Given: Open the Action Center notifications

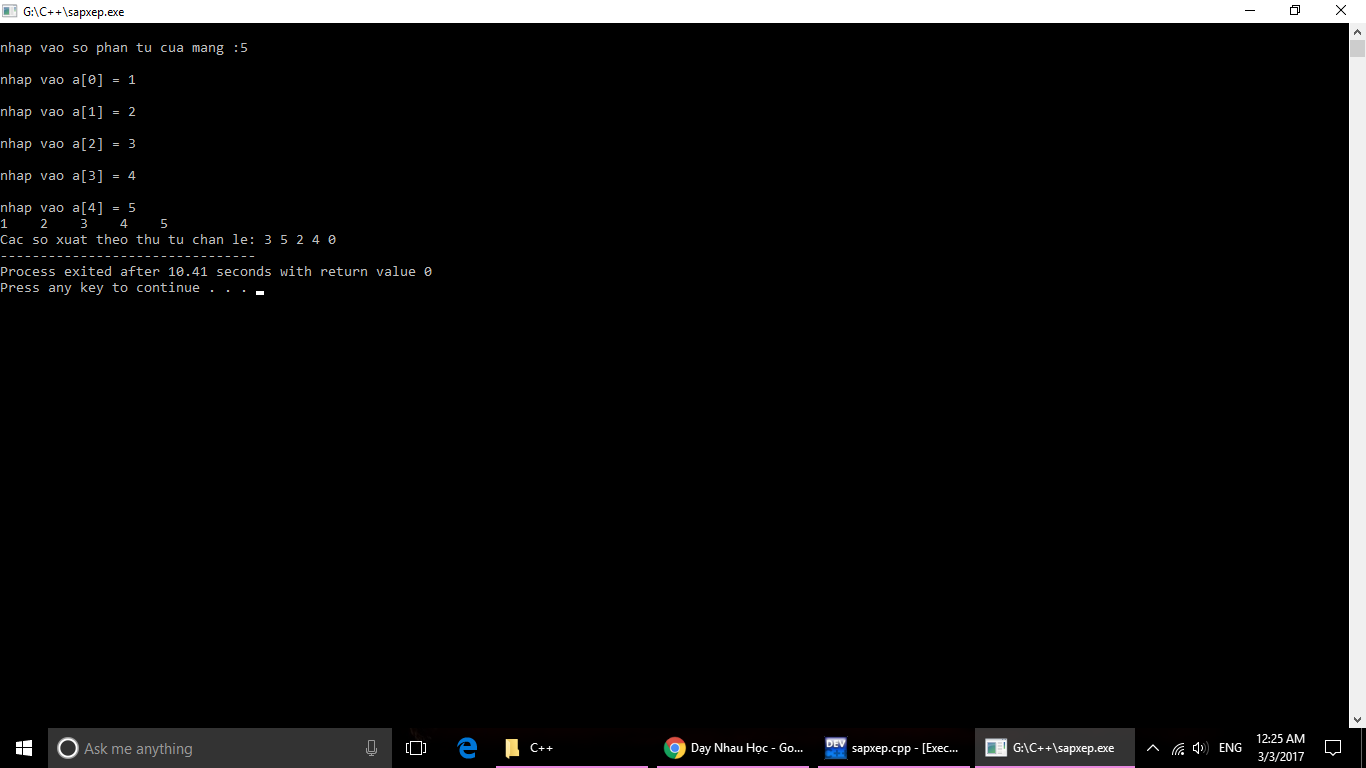Looking at the screenshot, I should point(1332,748).
